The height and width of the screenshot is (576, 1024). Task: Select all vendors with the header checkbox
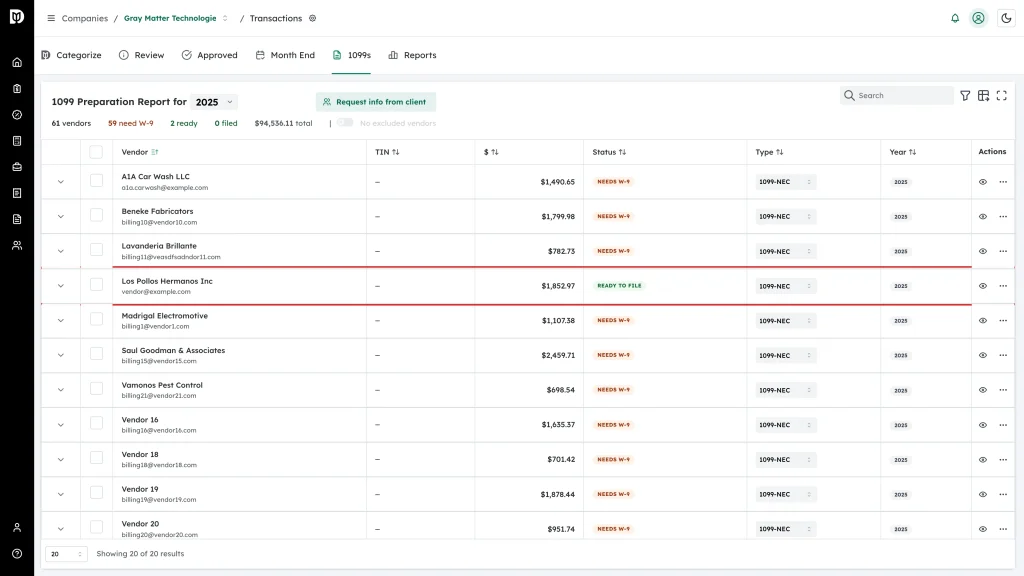(96, 152)
